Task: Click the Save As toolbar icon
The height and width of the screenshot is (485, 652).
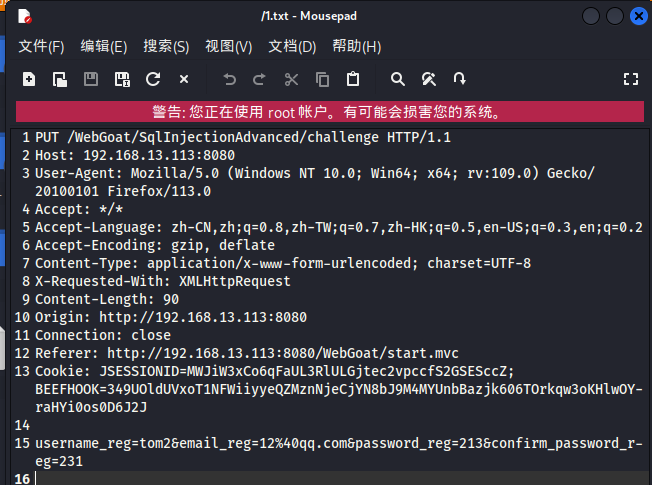Action: [x=122, y=79]
